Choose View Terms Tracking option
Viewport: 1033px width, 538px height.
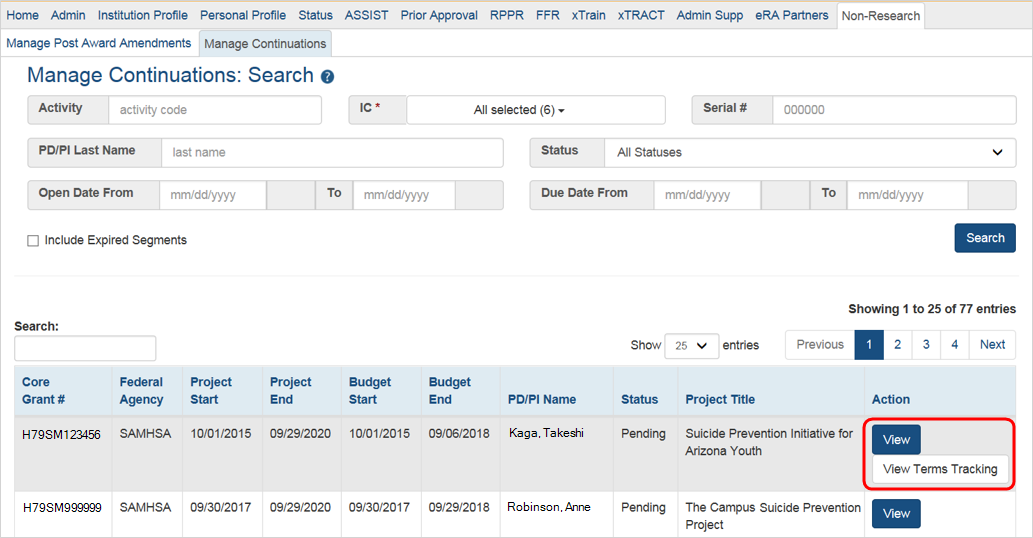pyautogui.click(x=940, y=470)
